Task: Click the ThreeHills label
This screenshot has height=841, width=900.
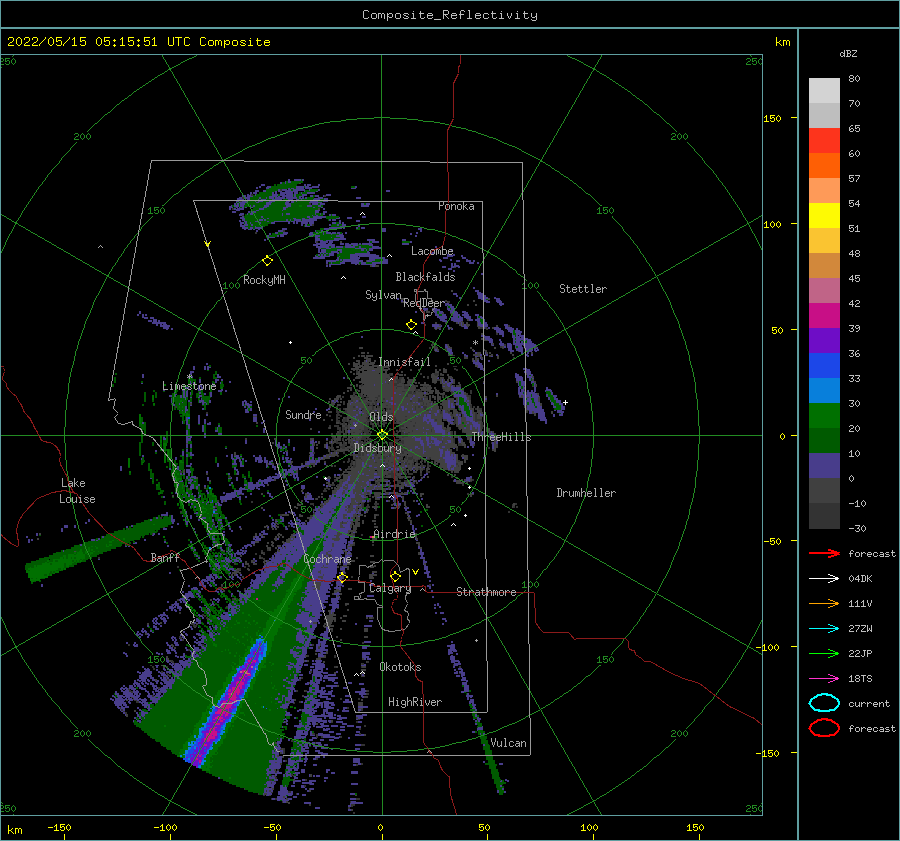Action: click(x=501, y=437)
